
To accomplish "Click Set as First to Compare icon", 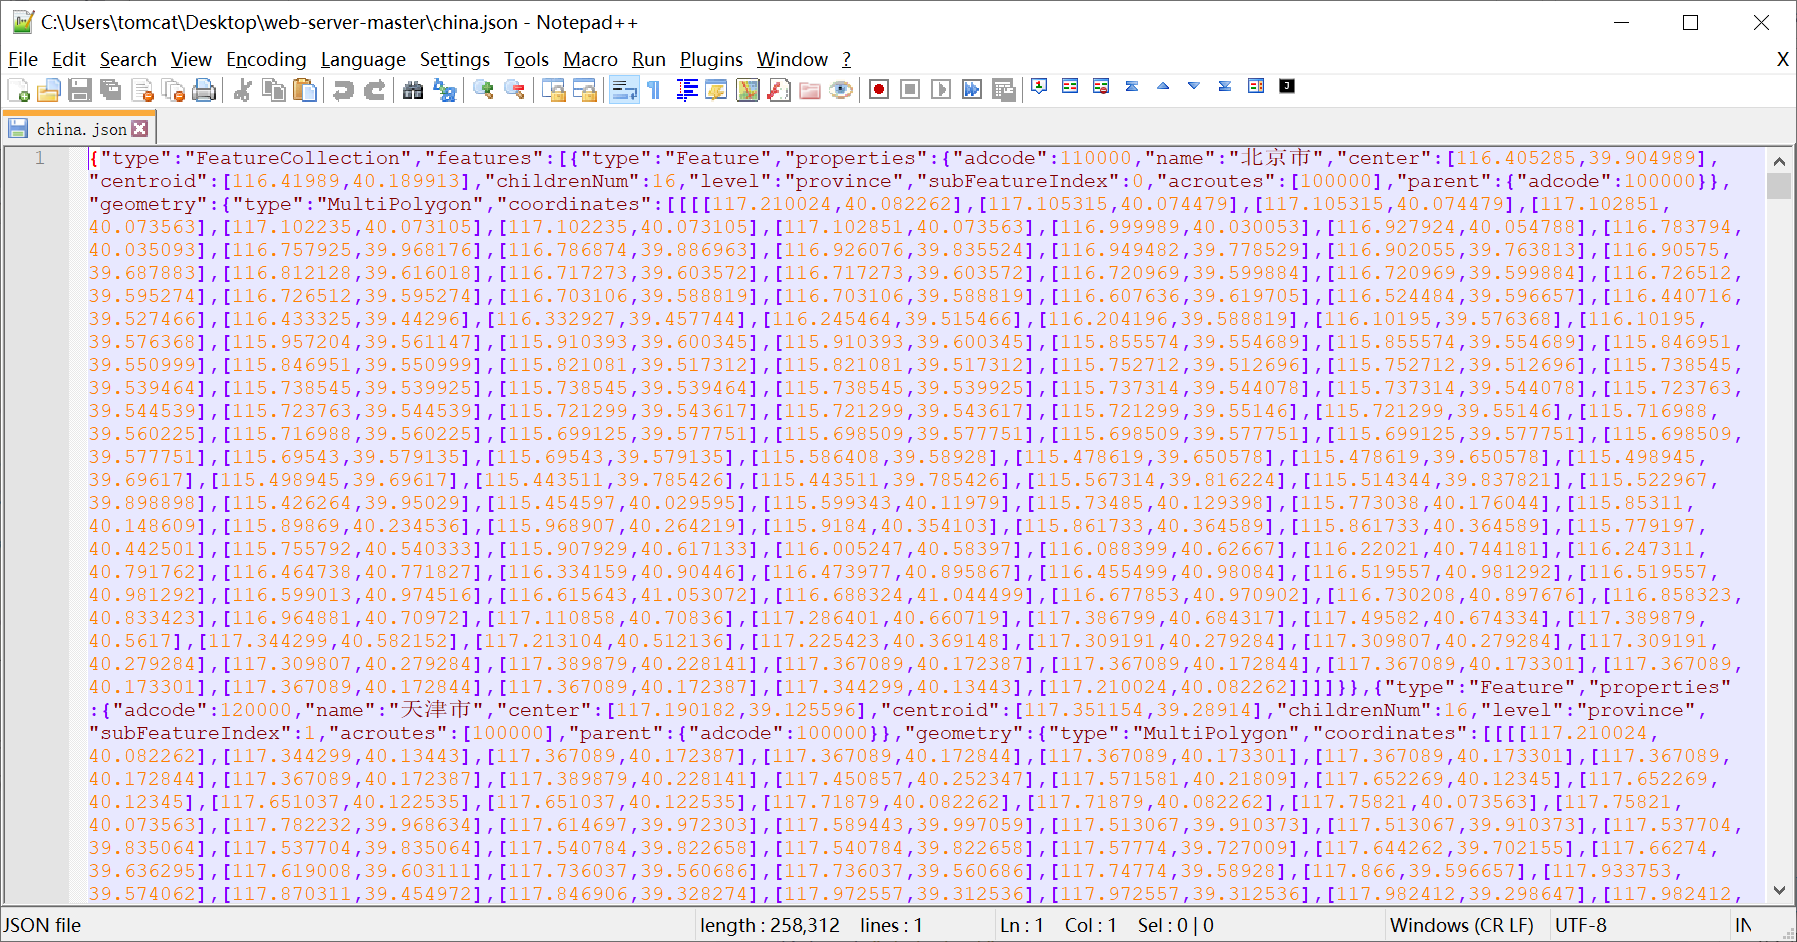I will click(x=1039, y=86).
